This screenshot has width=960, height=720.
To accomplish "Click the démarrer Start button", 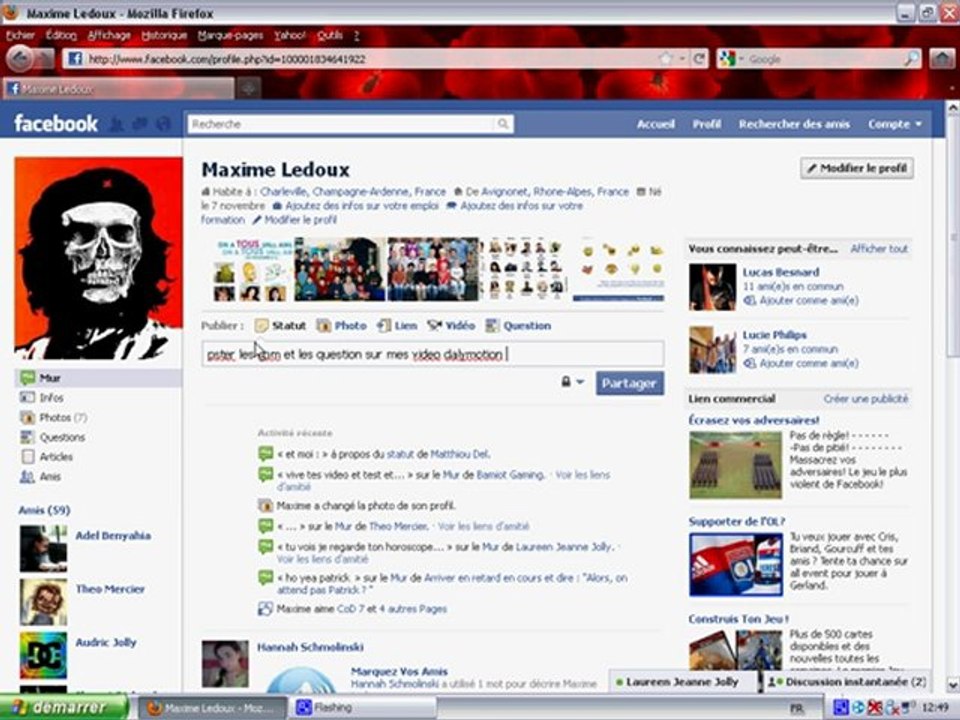I will [x=64, y=707].
